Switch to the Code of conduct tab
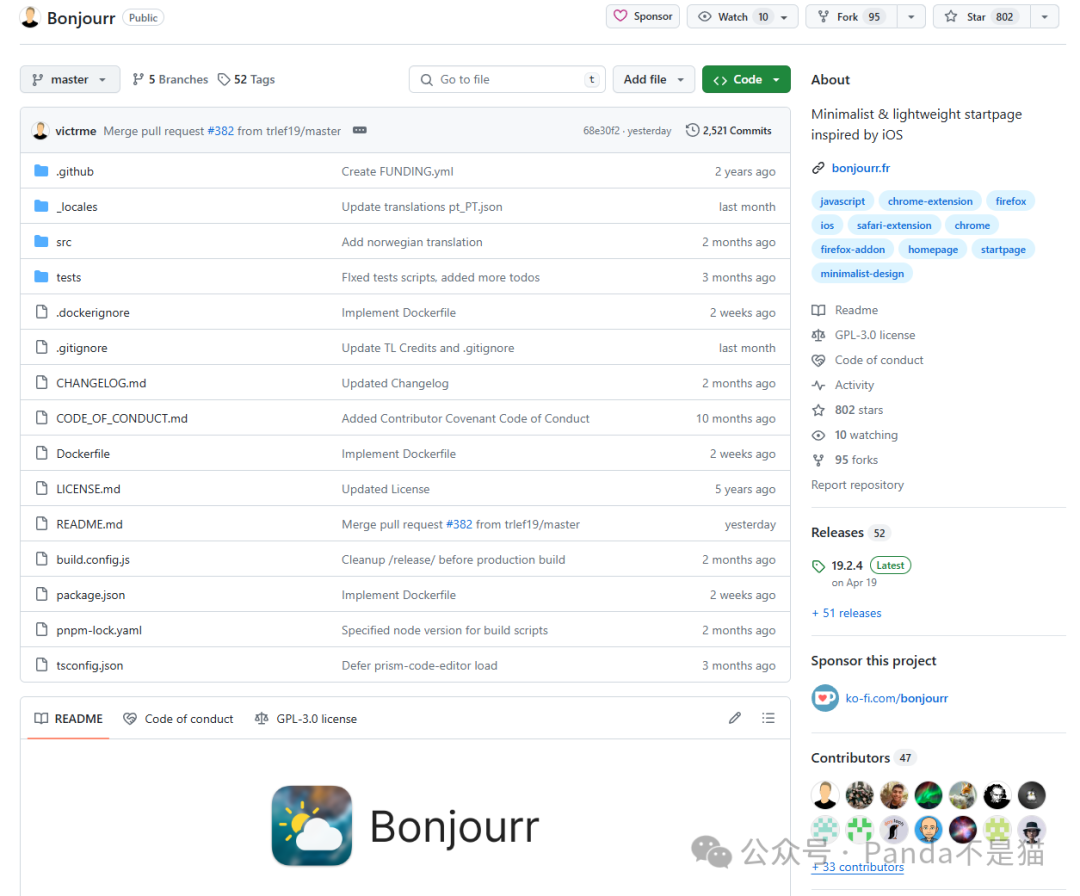The width and height of the screenshot is (1080, 896). (x=178, y=718)
